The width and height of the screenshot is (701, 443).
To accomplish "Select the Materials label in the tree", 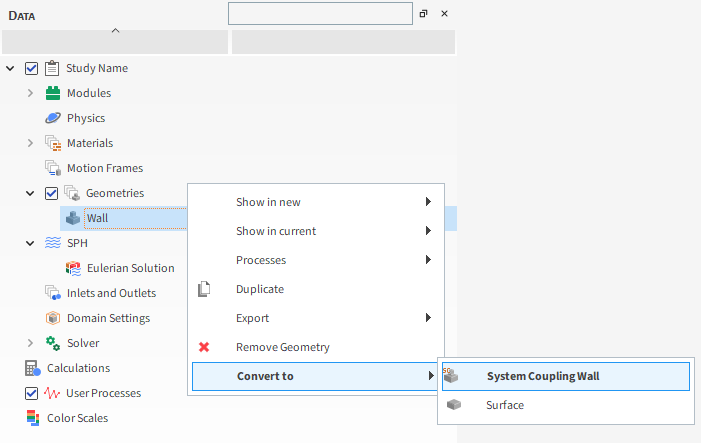I will point(90,143).
